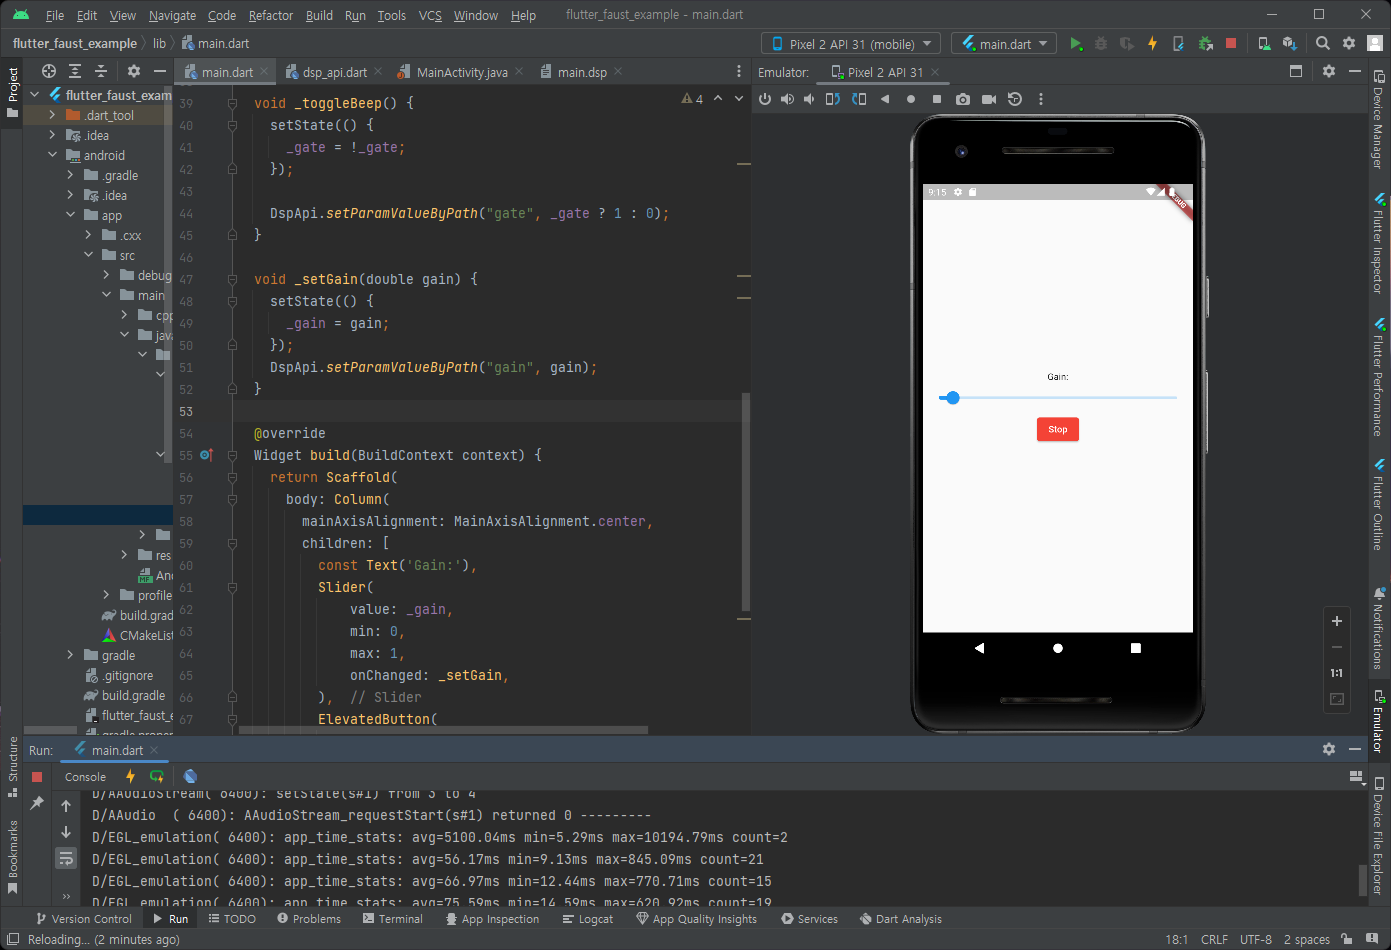
Task: Toggle Flutter Inspector side panel
Action: pos(1379,243)
